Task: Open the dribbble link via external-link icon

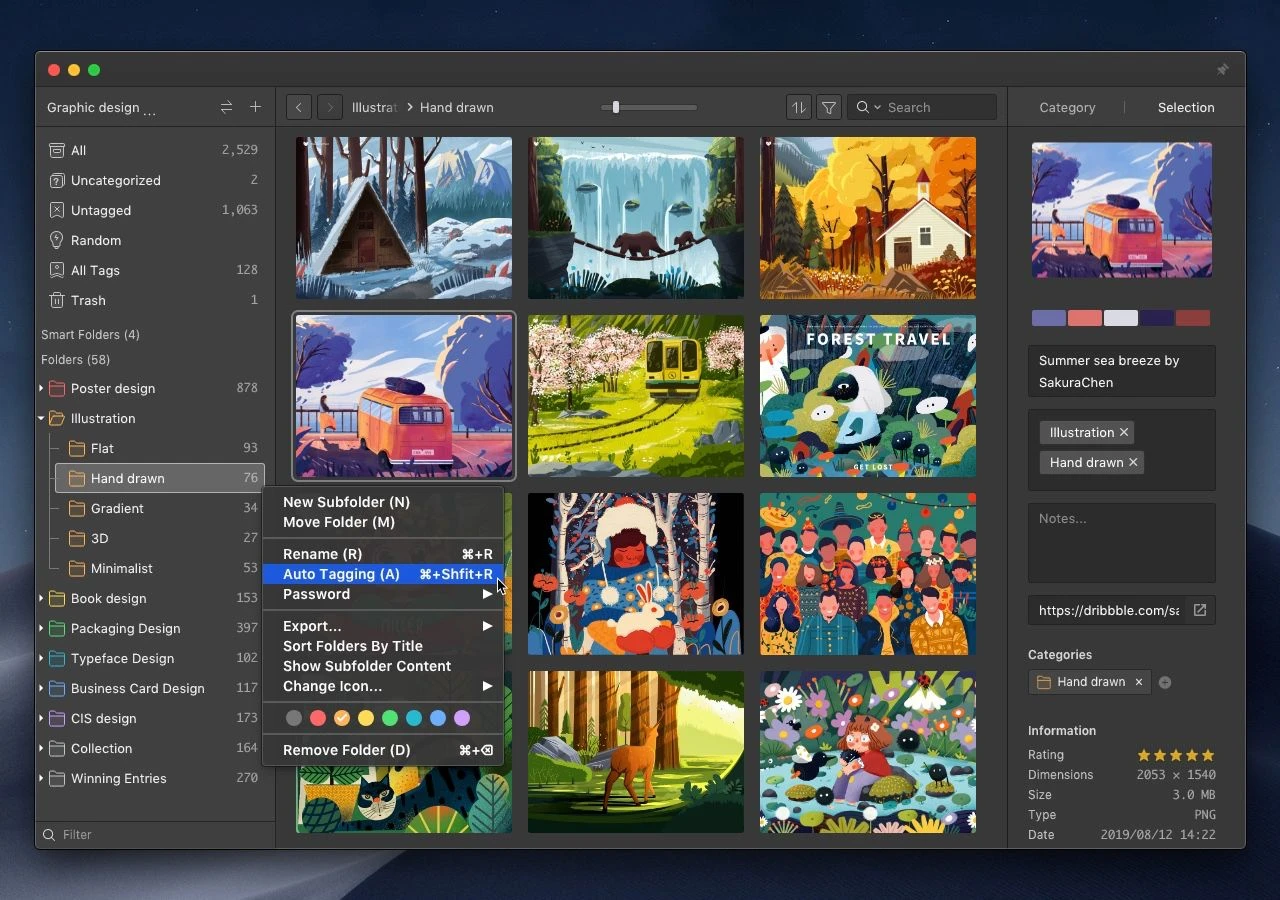Action: pos(1199,610)
